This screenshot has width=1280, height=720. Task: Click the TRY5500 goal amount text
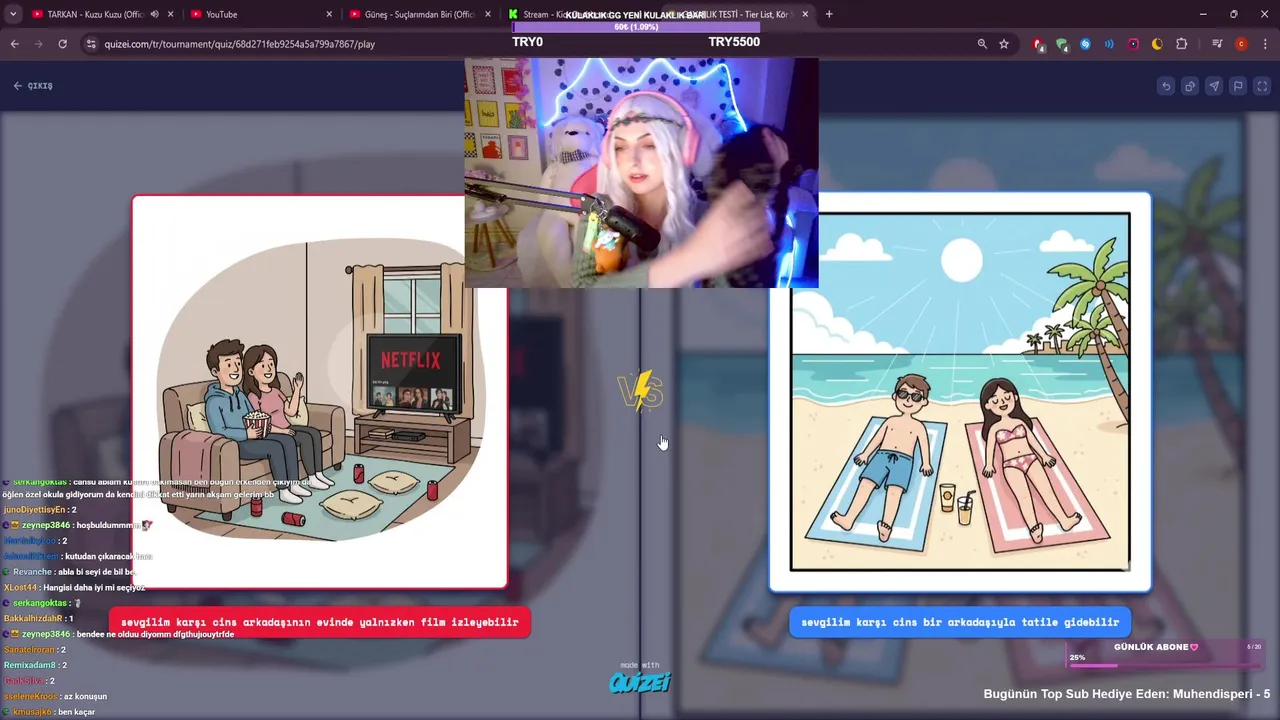pos(734,42)
